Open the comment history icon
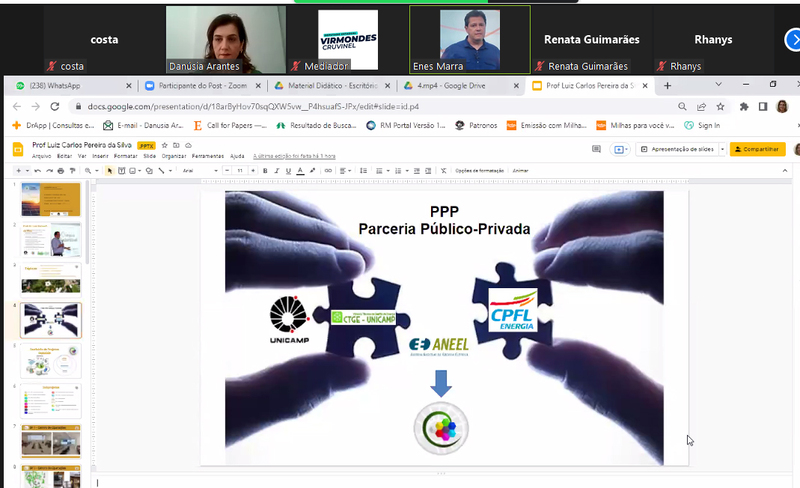 click(x=596, y=149)
